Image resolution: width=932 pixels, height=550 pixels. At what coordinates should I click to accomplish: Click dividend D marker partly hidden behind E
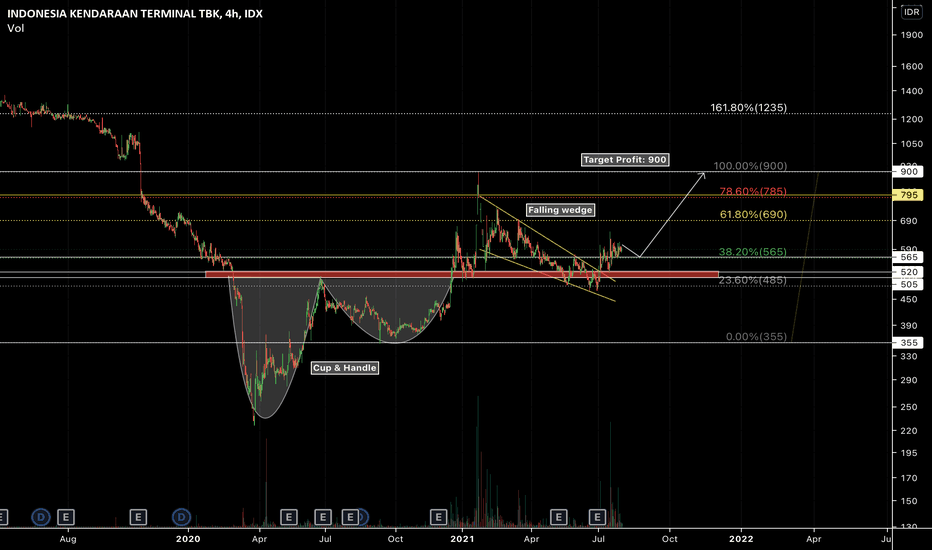(363, 517)
